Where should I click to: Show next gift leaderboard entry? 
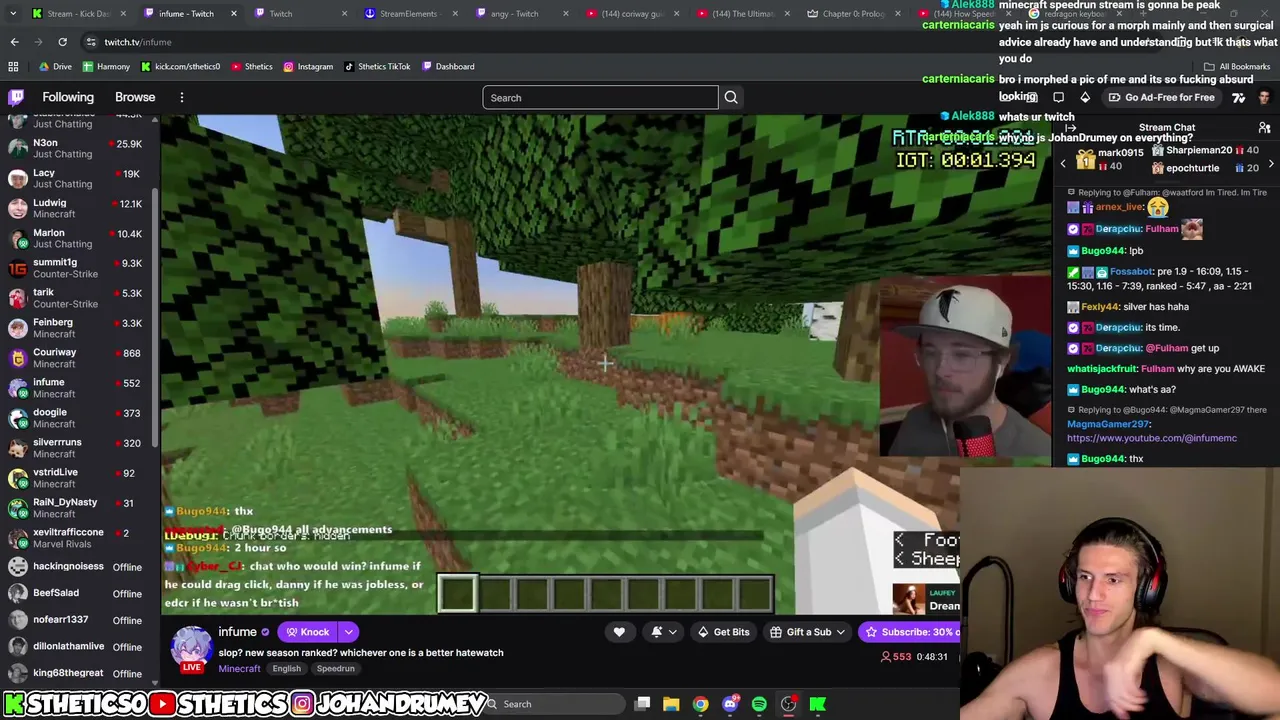(1271, 163)
